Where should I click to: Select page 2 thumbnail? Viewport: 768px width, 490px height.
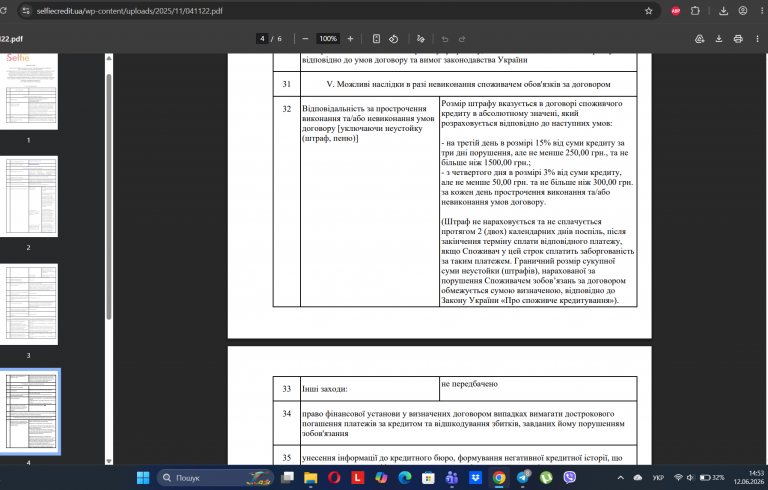coord(28,196)
